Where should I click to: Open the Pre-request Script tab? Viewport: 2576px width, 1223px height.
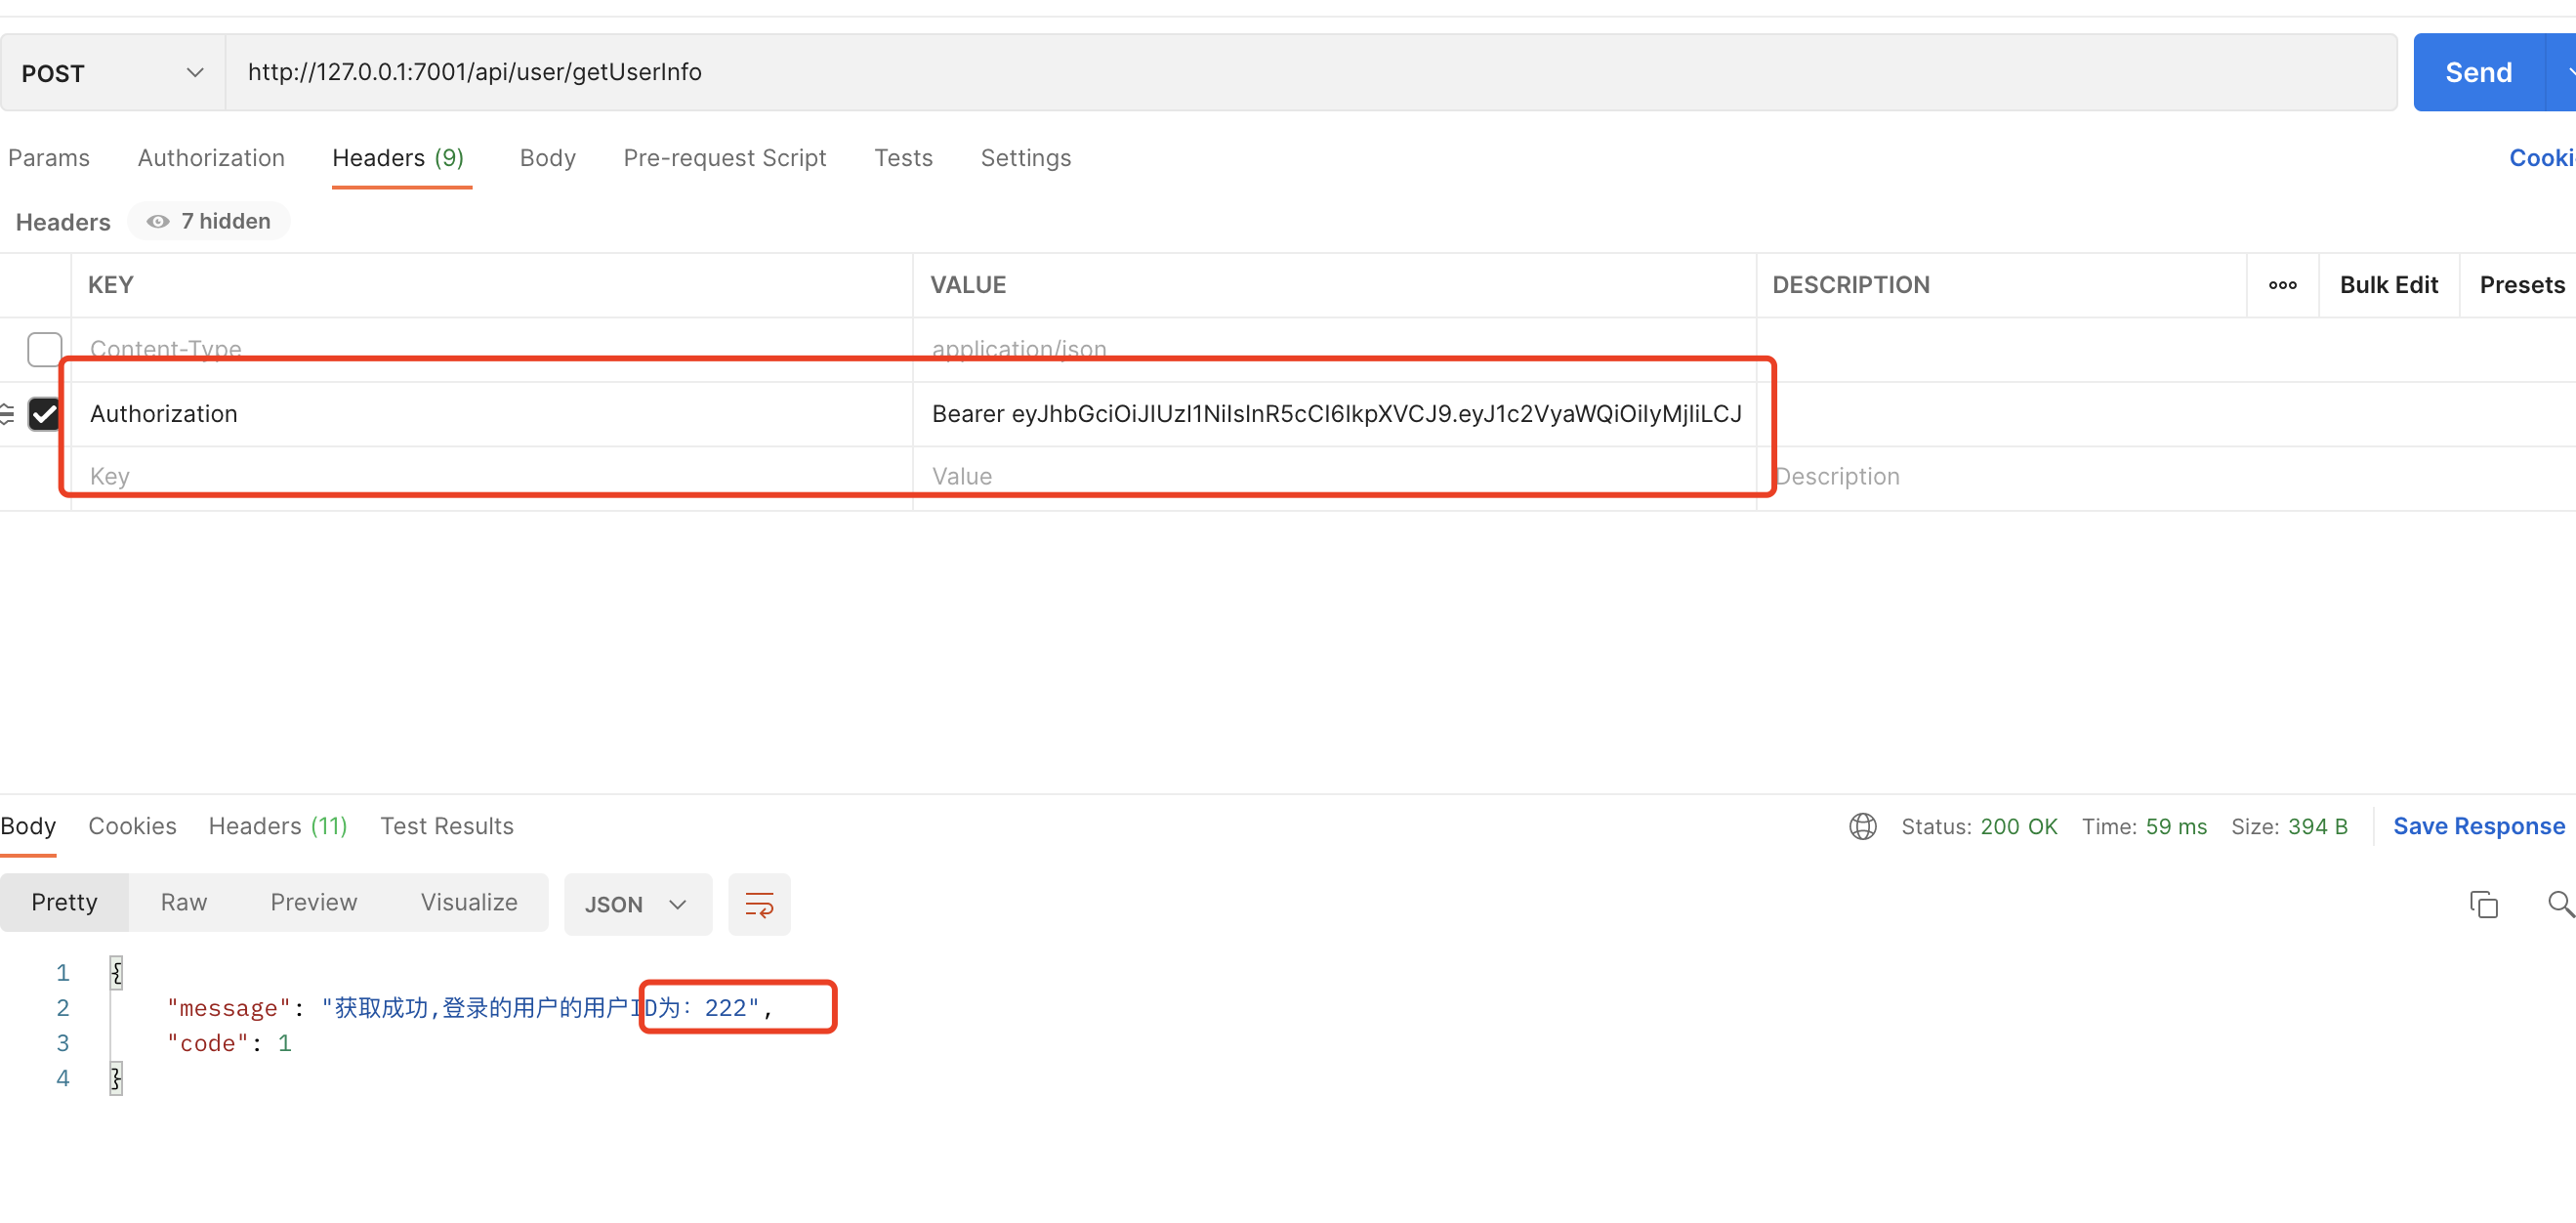pos(724,158)
